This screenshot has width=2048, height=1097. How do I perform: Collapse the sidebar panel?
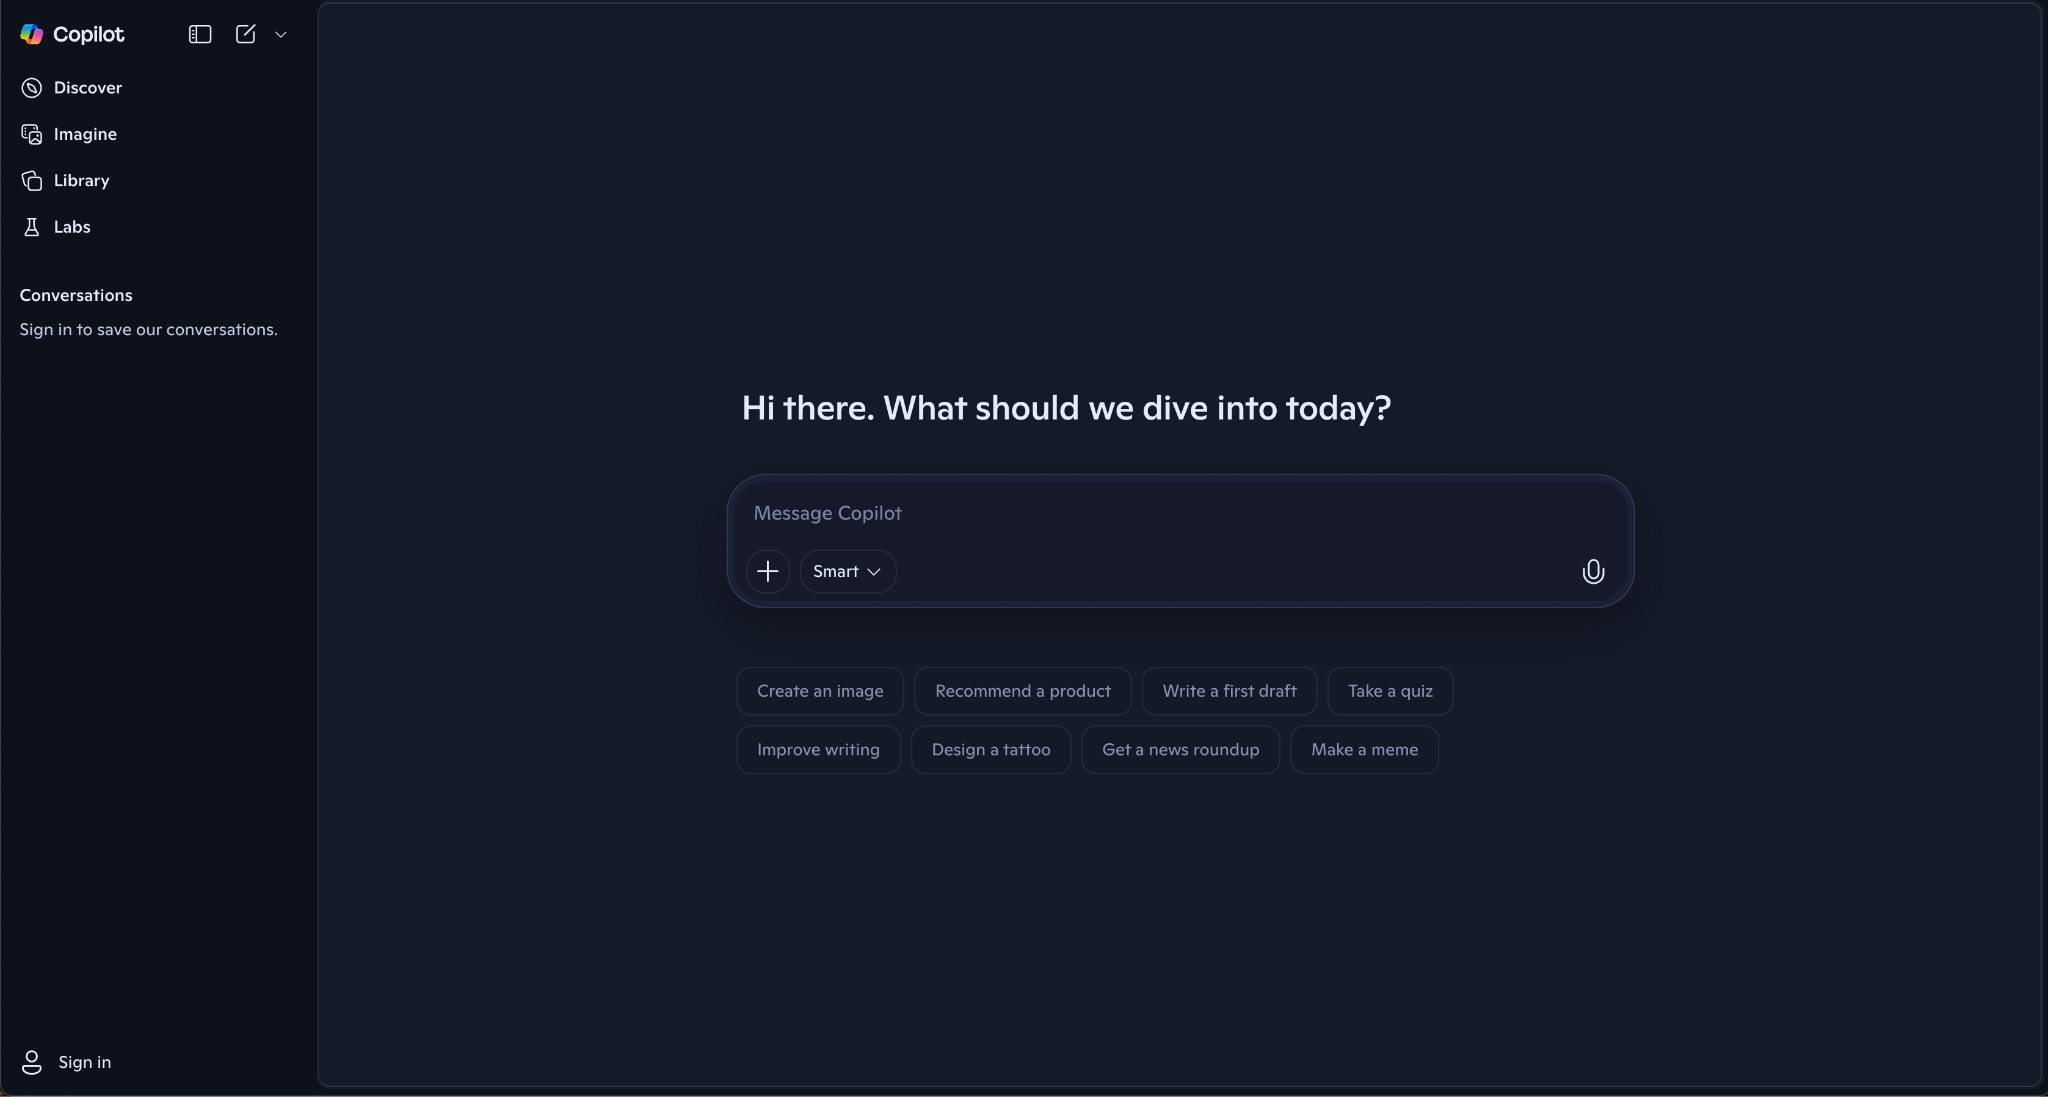tap(199, 33)
